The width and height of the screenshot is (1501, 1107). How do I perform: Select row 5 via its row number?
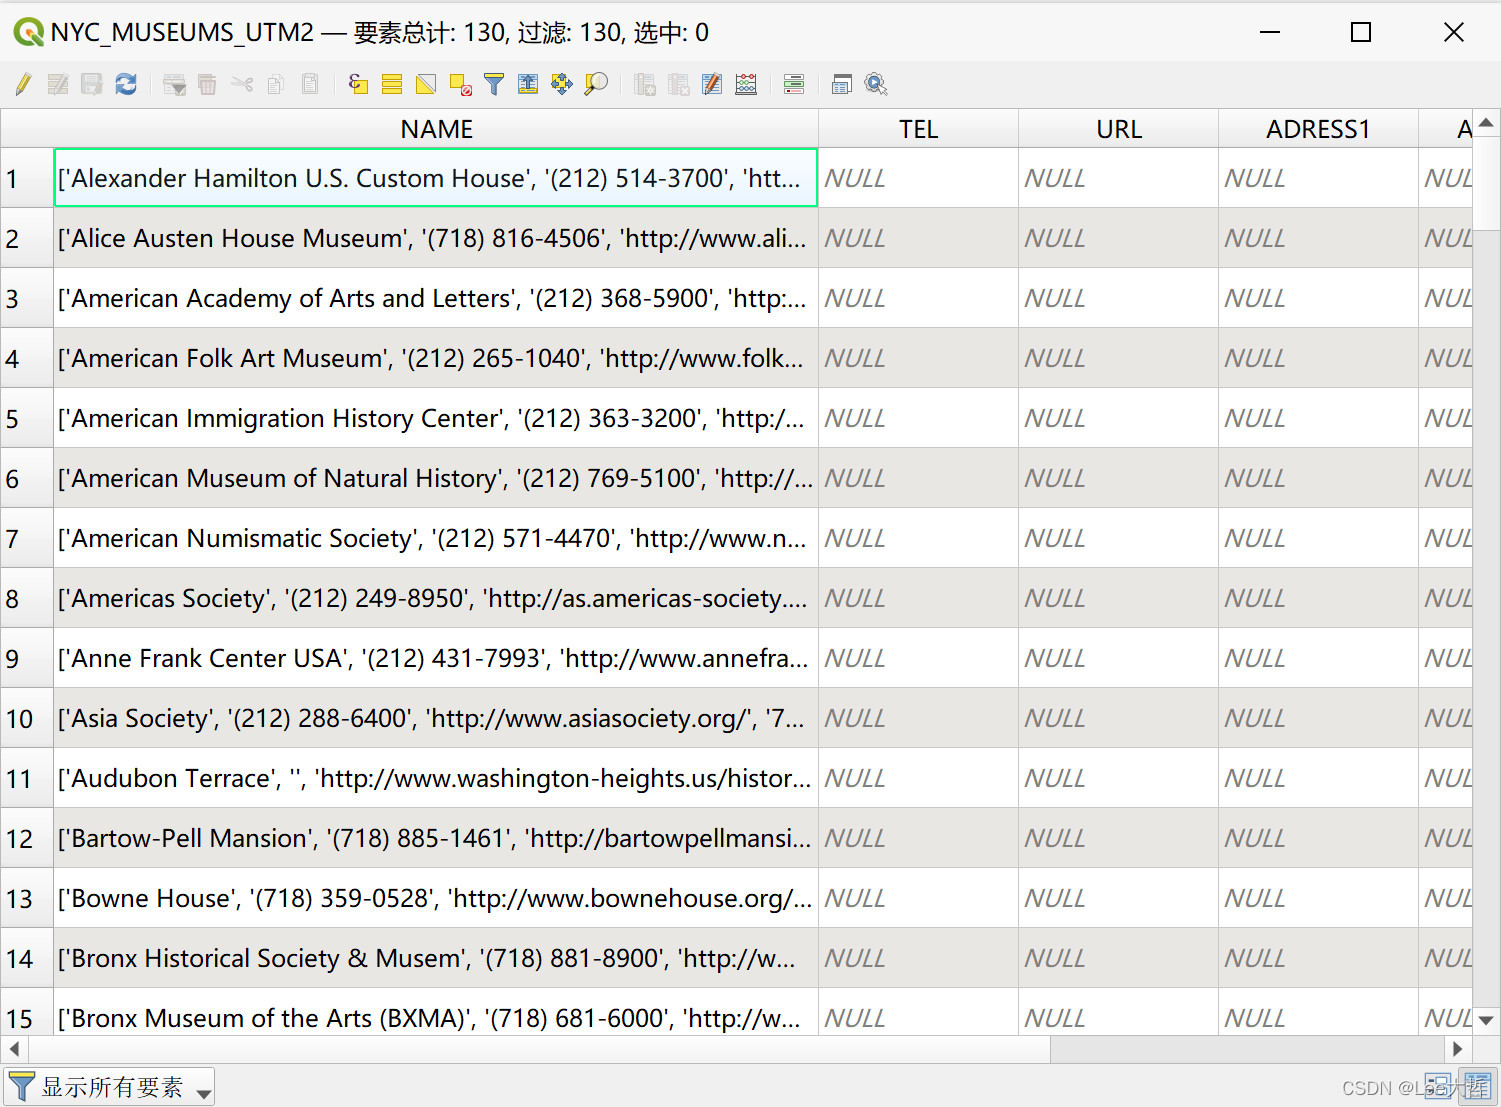27,418
